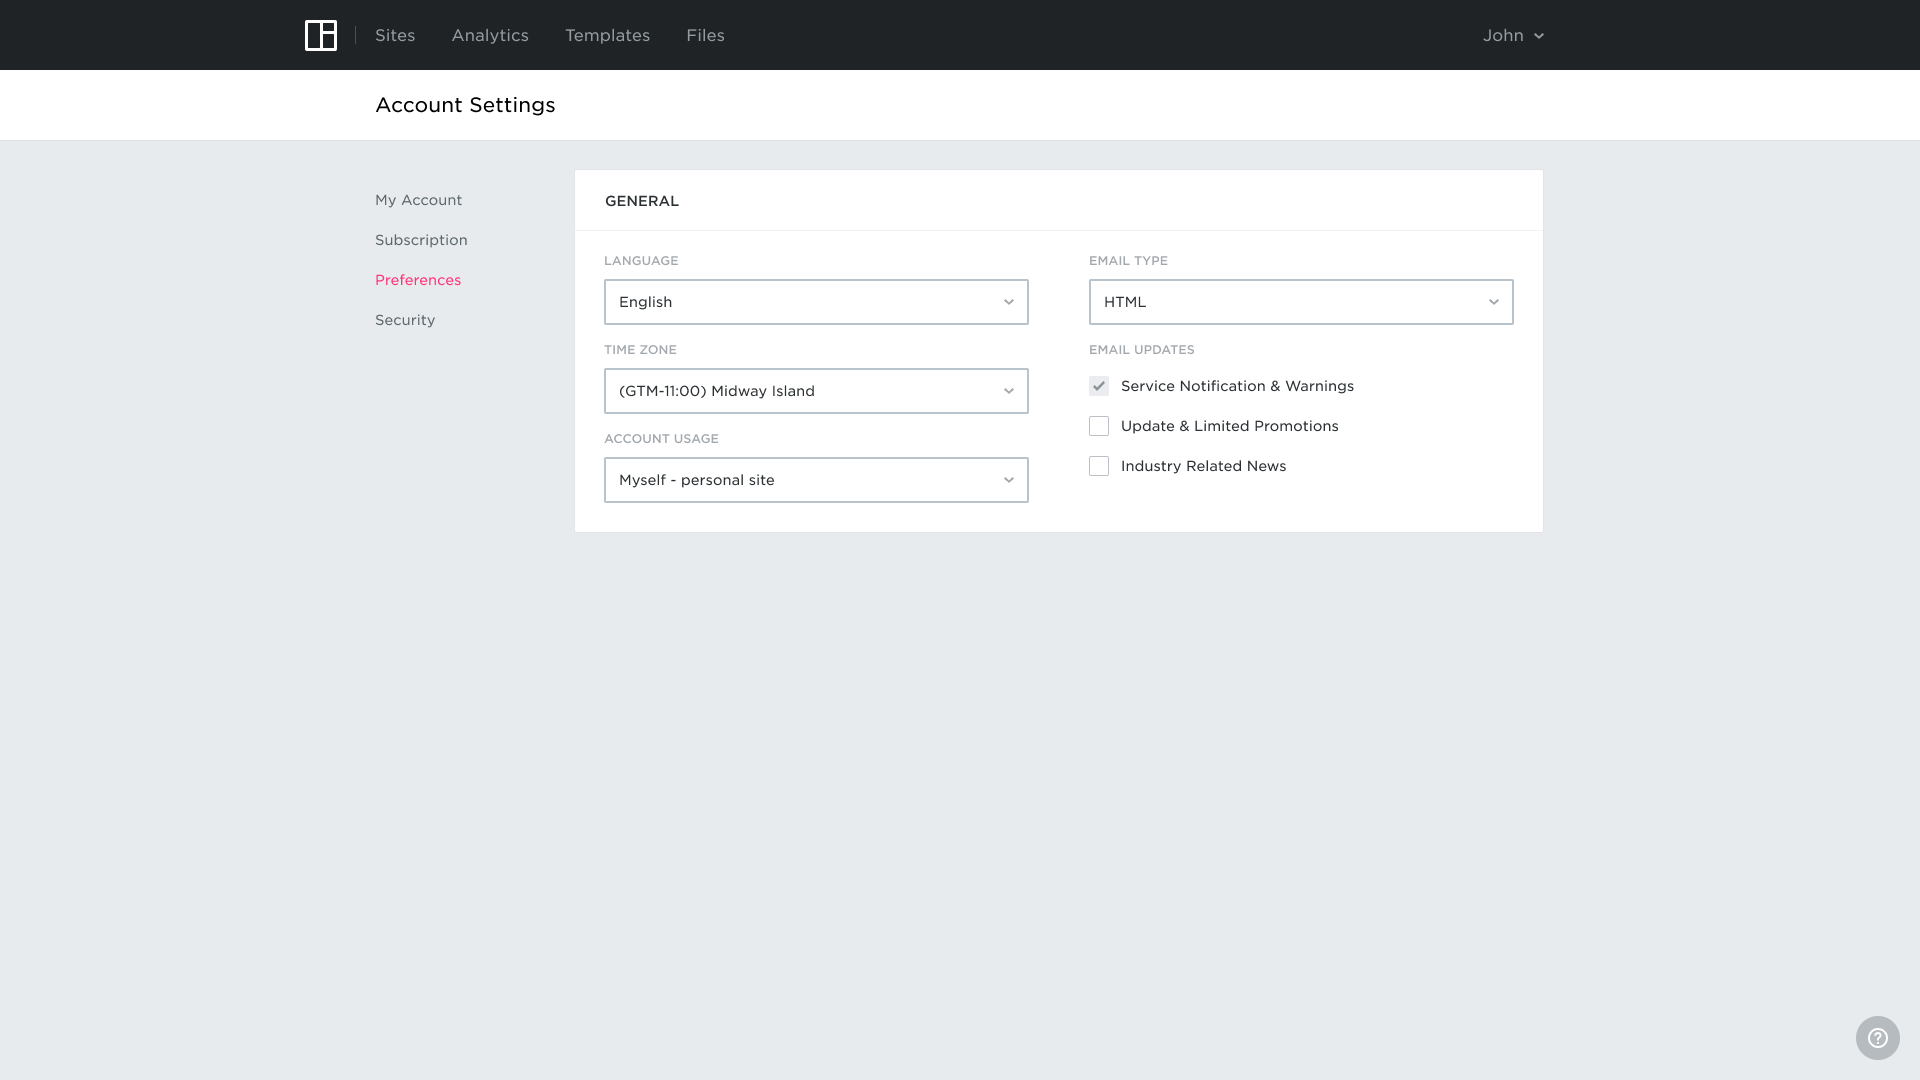Open the Account Usage dropdown
This screenshot has height=1080, width=1920.
[x=815, y=480]
